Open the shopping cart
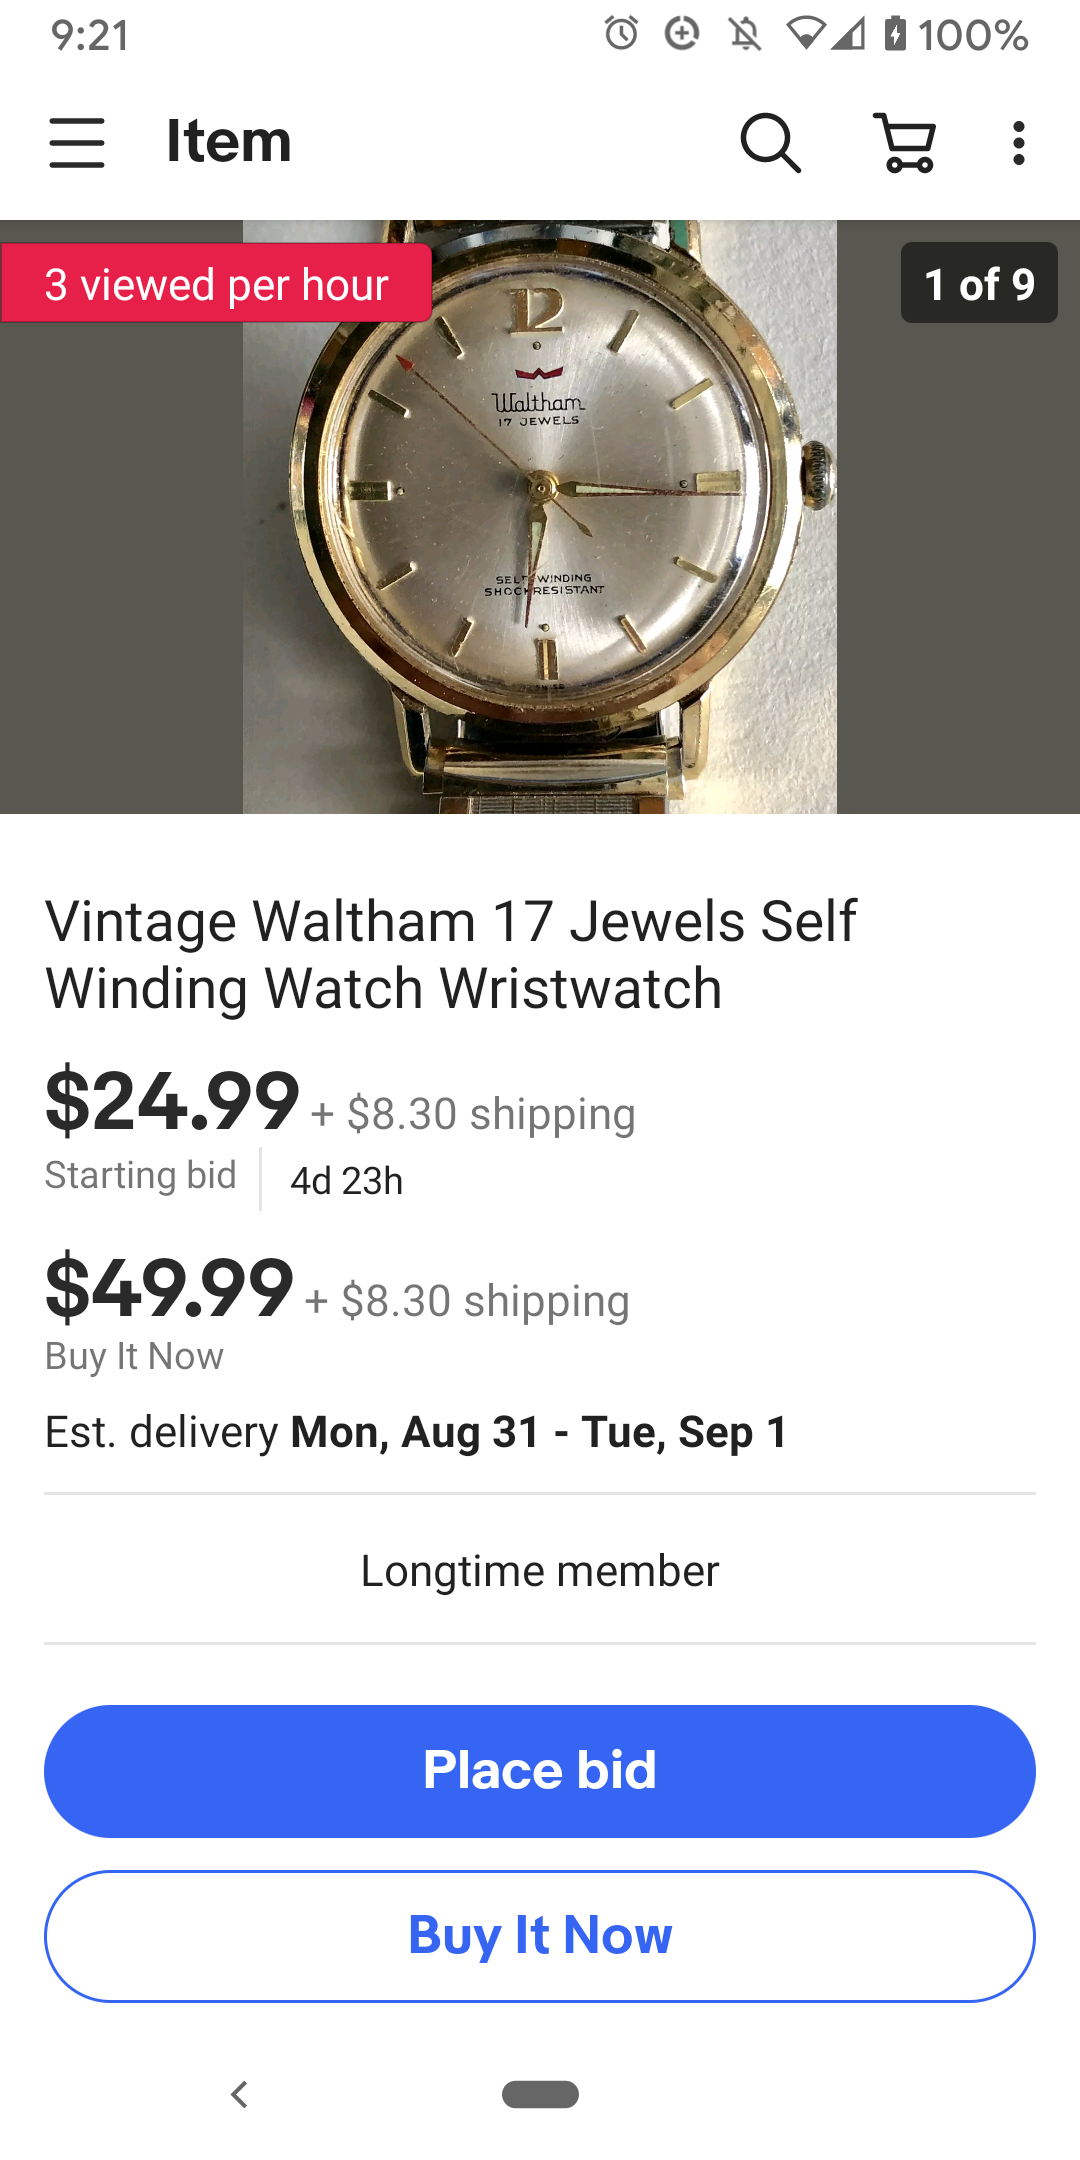Viewport: 1080px width, 2160px height. pyautogui.click(x=905, y=142)
